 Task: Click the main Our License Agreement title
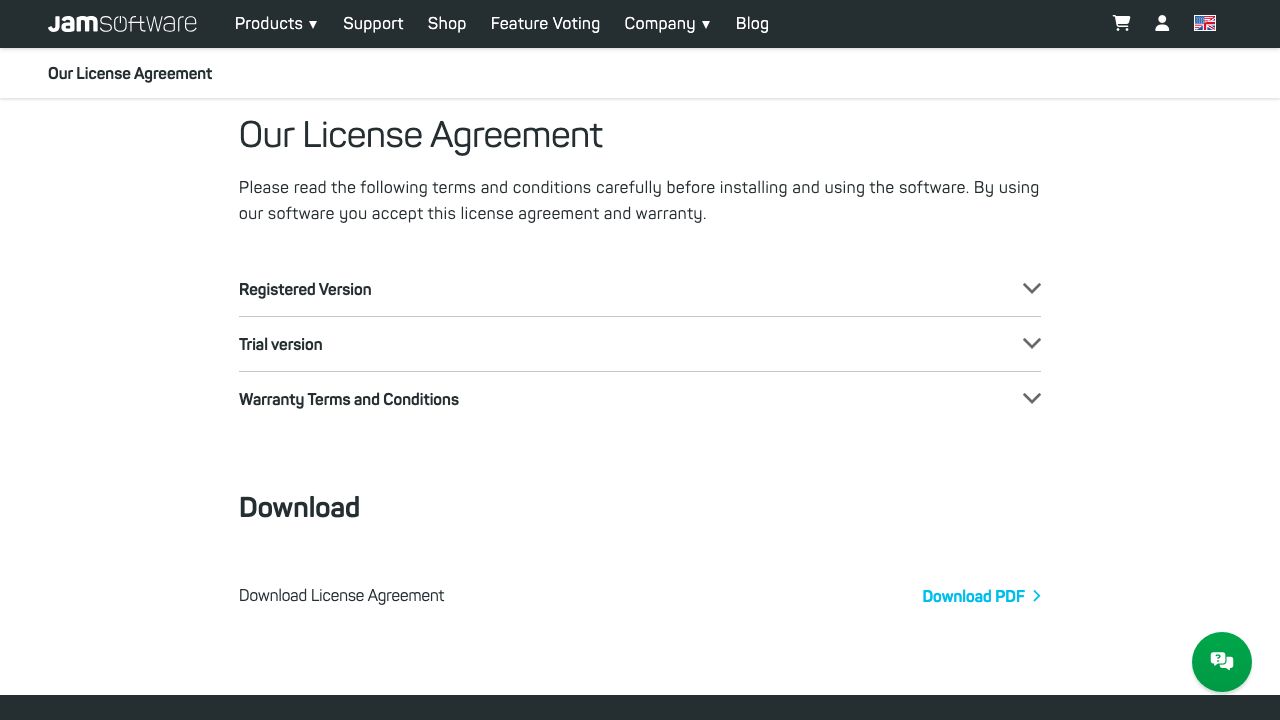point(421,135)
